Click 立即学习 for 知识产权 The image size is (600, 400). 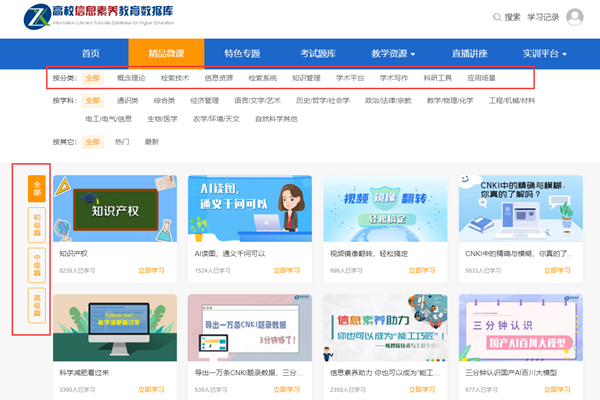pos(151,271)
